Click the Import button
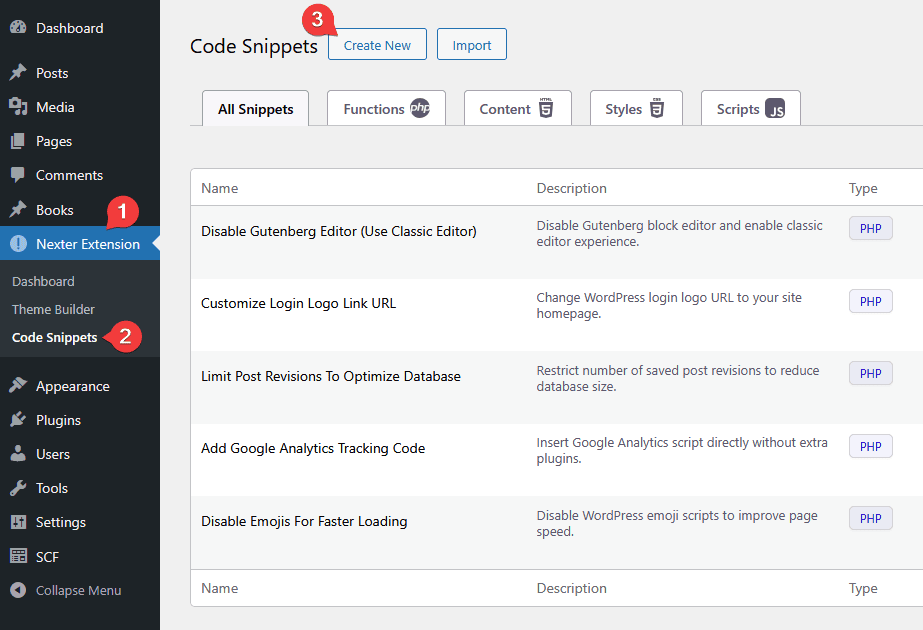This screenshot has width=923, height=630. 471,44
